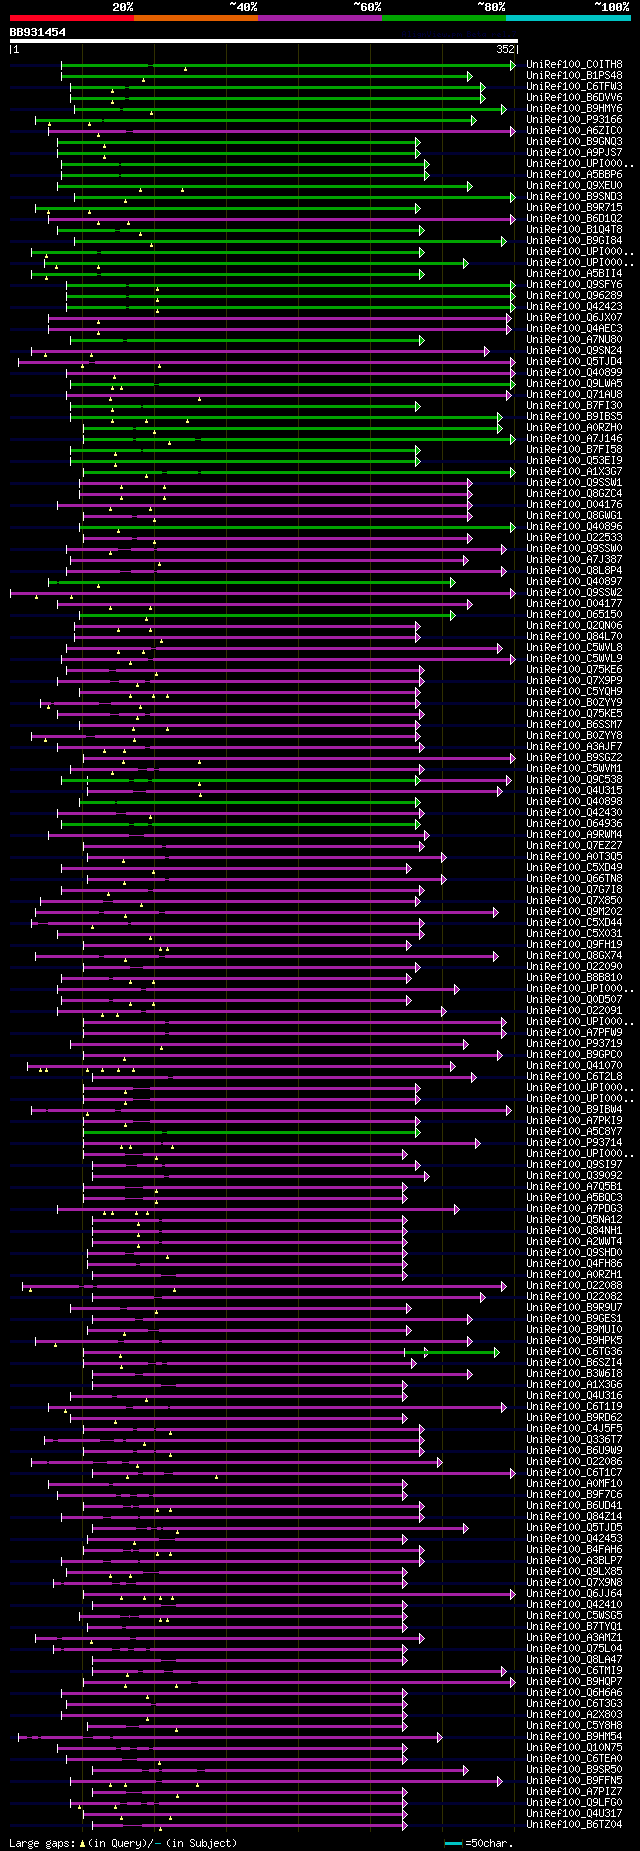
Task: Click the orange ~40% legend segment
Action: [195, 18]
